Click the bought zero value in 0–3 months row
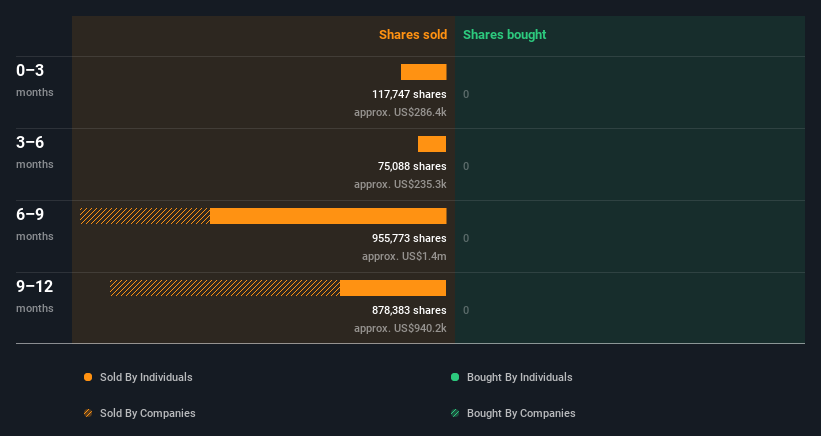Screen dimensions: 821x436 pyautogui.click(x=466, y=95)
